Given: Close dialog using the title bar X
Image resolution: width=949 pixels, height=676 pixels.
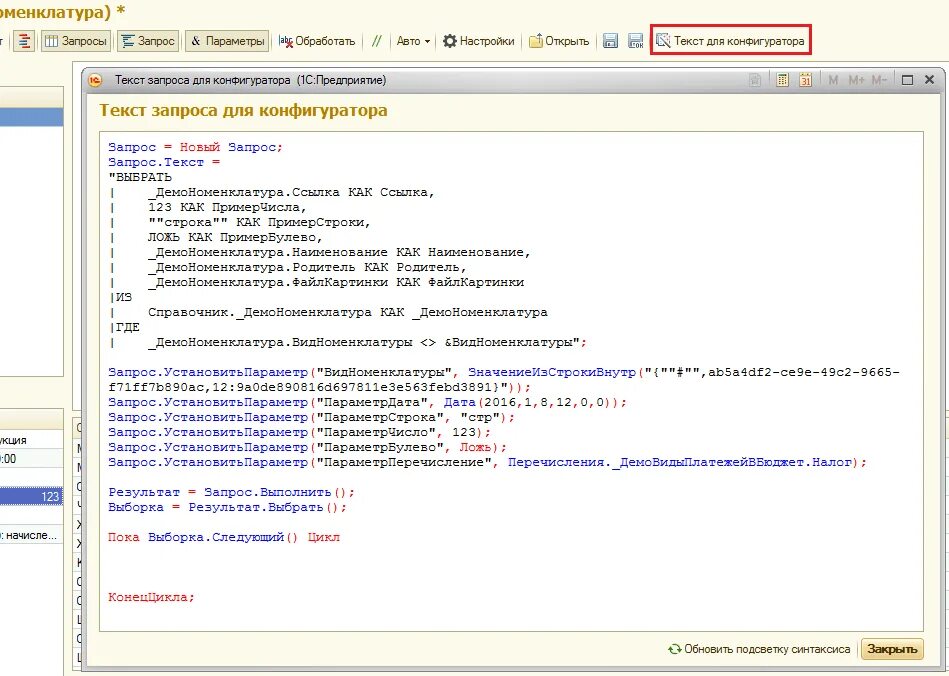Looking at the screenshot, I should click(x=930, y=80).
